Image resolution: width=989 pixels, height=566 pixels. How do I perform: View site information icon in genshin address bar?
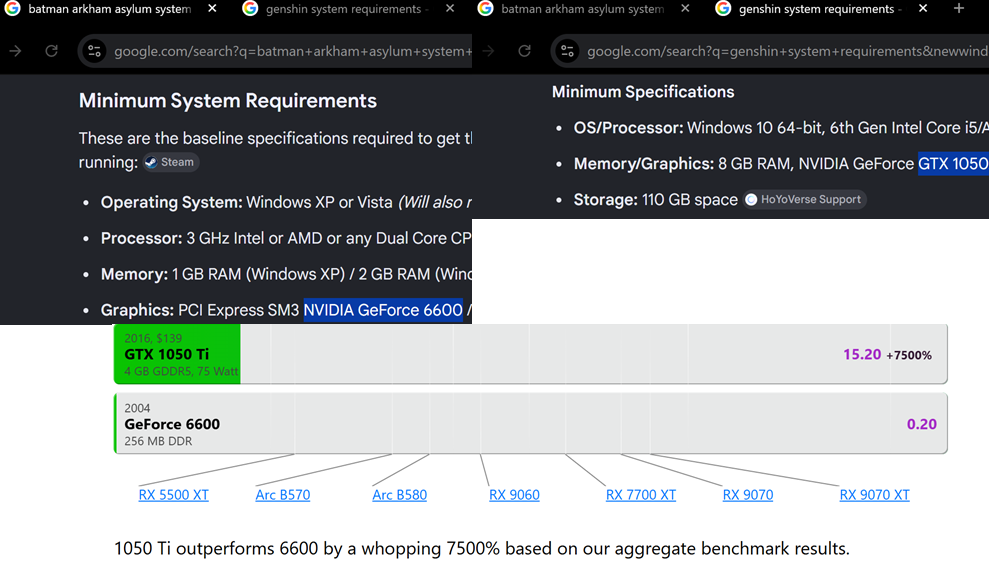tap(568, 51)
